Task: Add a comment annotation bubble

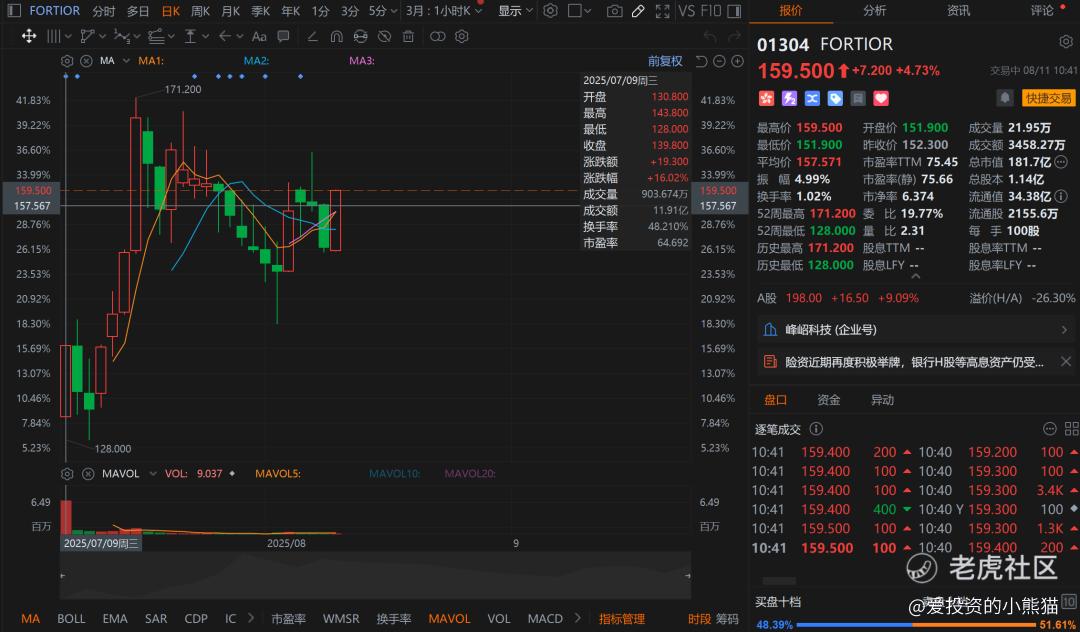Action: click(283, 36)
